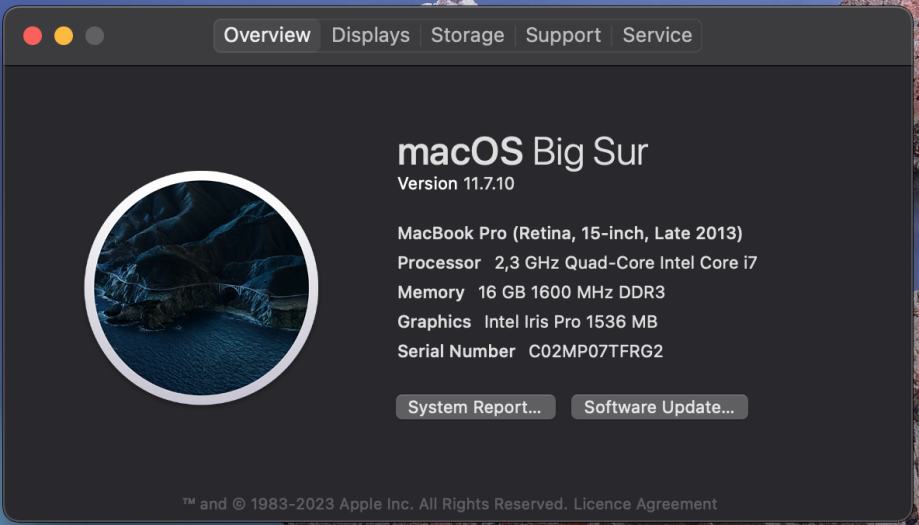Screen dimensions: 919x525
Task: Click the MacBook Pro model name line
Action: [x=570, y=233]
